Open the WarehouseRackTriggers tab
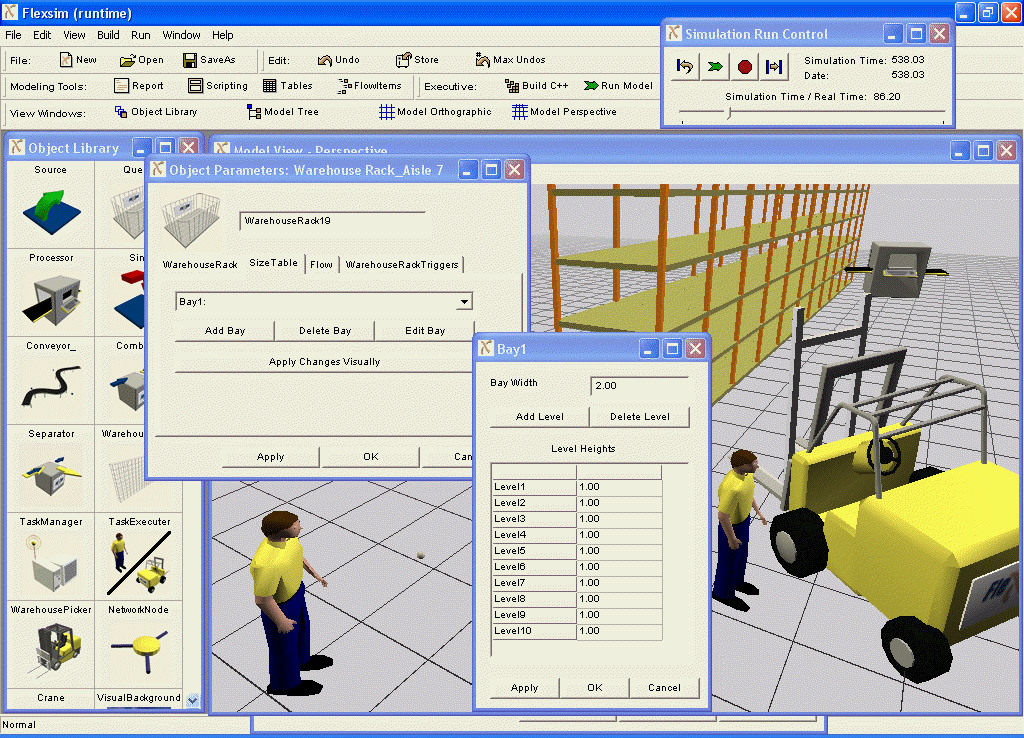Viewport: 1024px width, 738px height. 402,265
